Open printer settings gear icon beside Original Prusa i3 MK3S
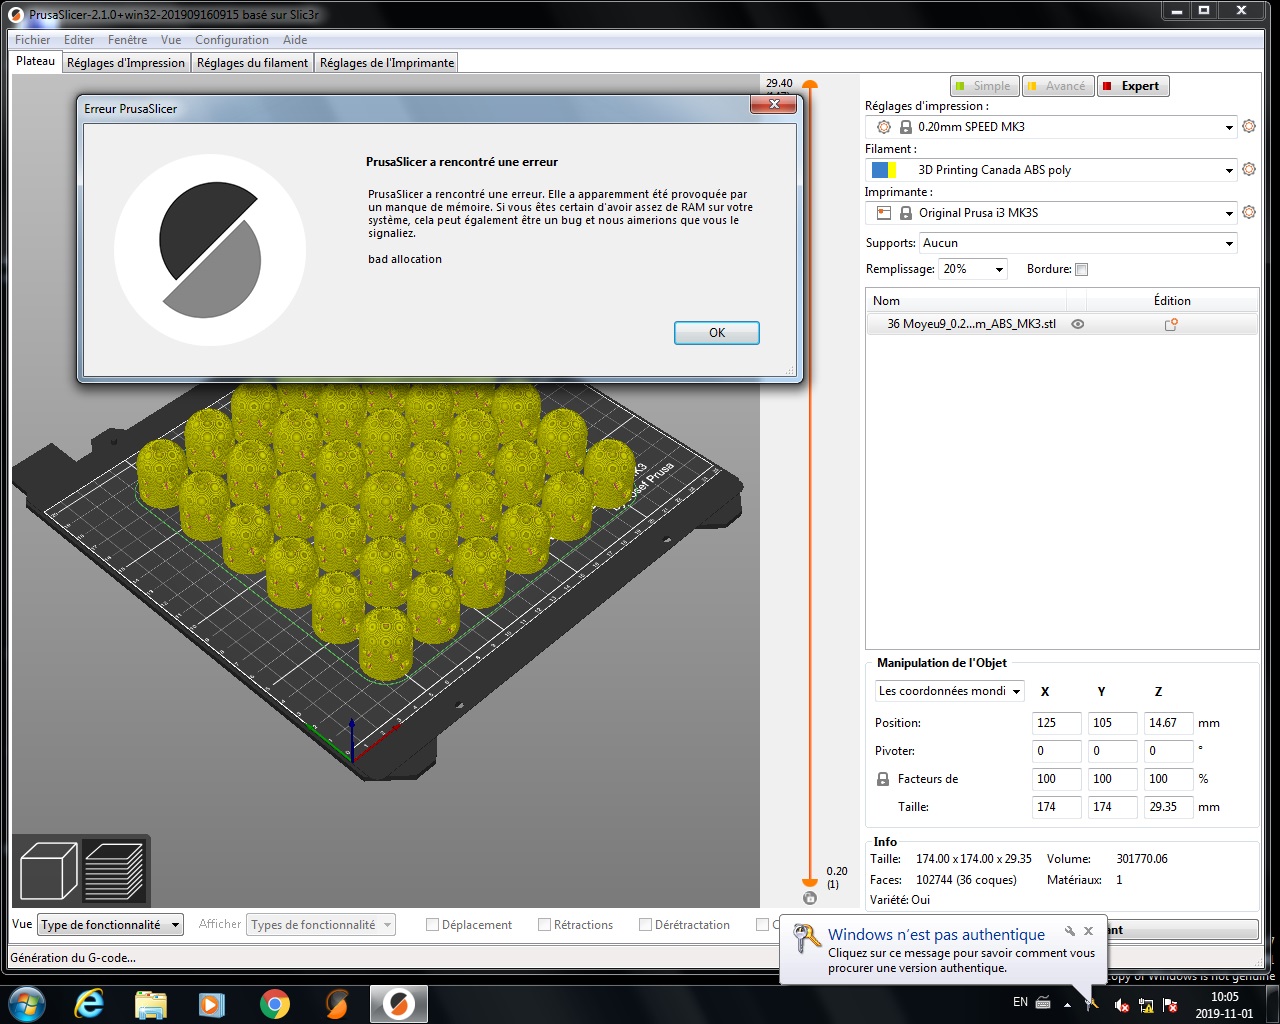1280x1024 pixels. pyautogui.click(x=1249, y=212)
